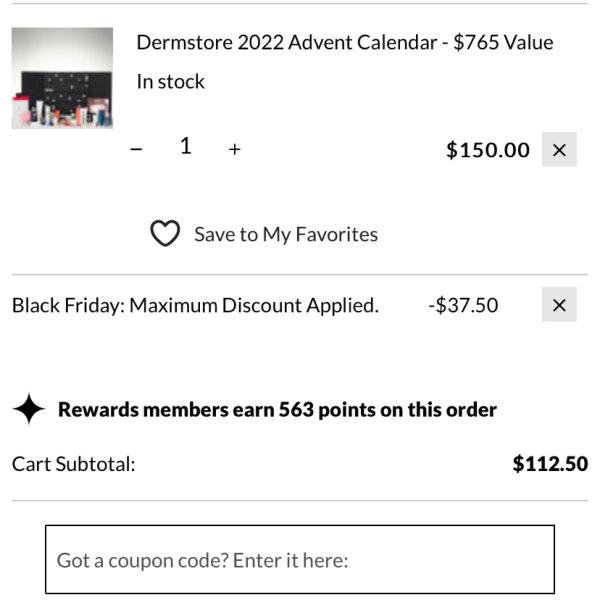Click the $150.00 item price
The image size is (600, 600).
coord(488,150)
